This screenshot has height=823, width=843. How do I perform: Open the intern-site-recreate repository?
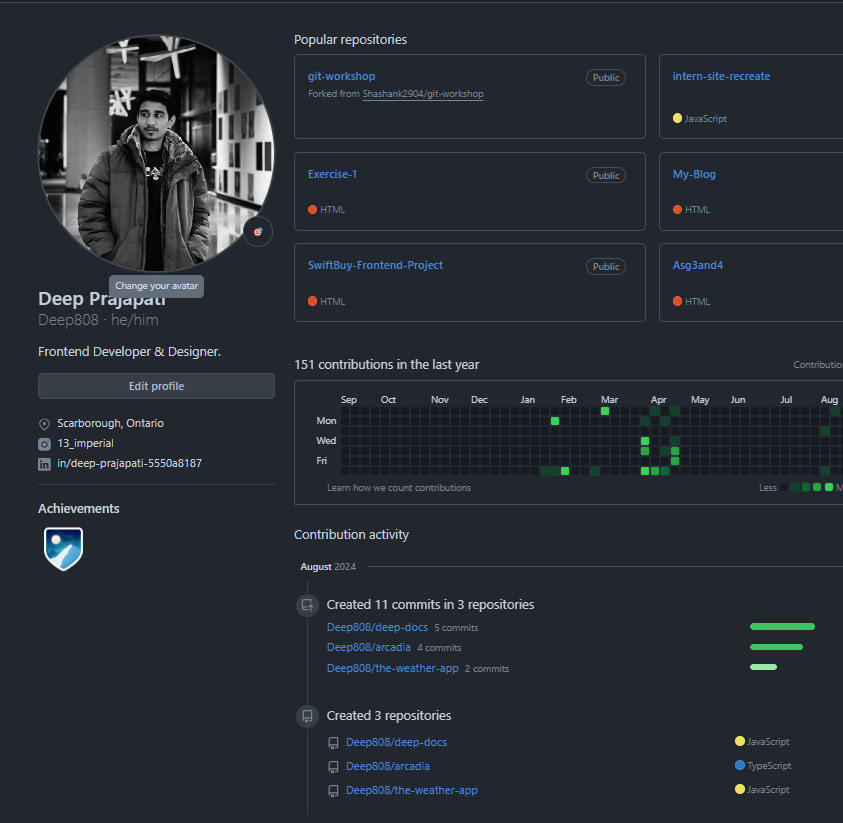tap(721, 76)
